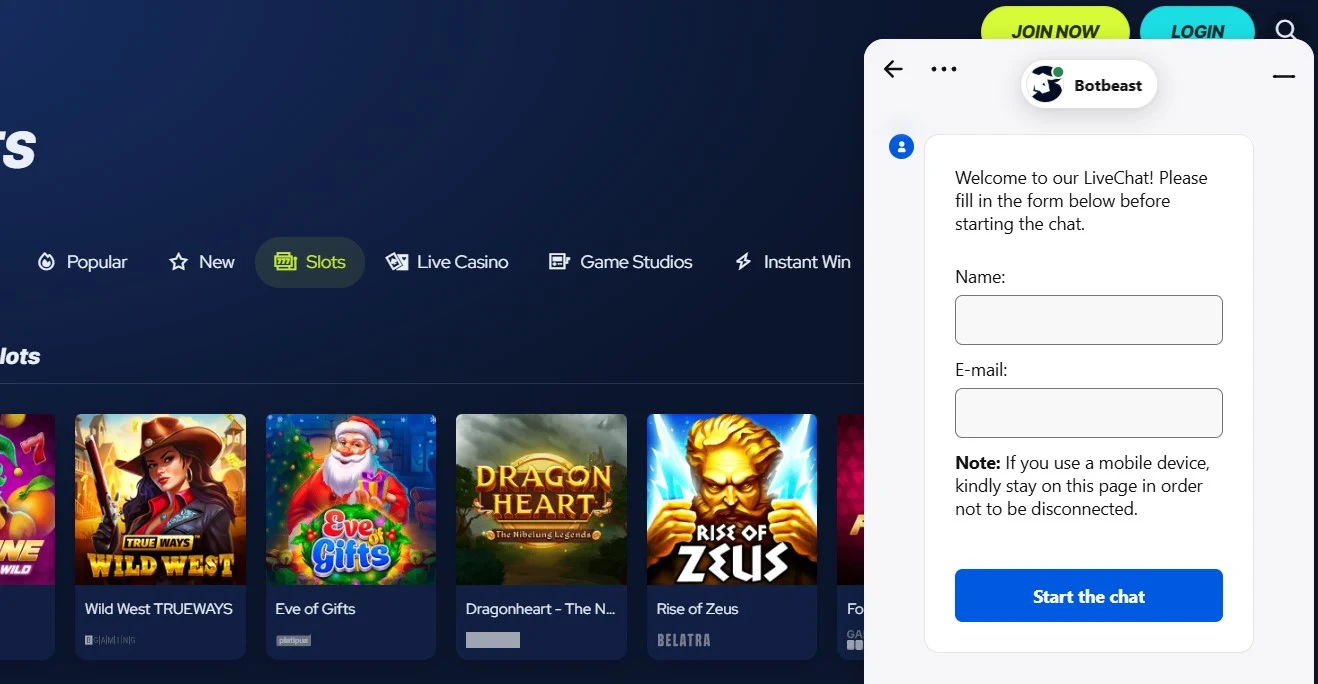Open Dragon Heart game thumbnail

541,500
